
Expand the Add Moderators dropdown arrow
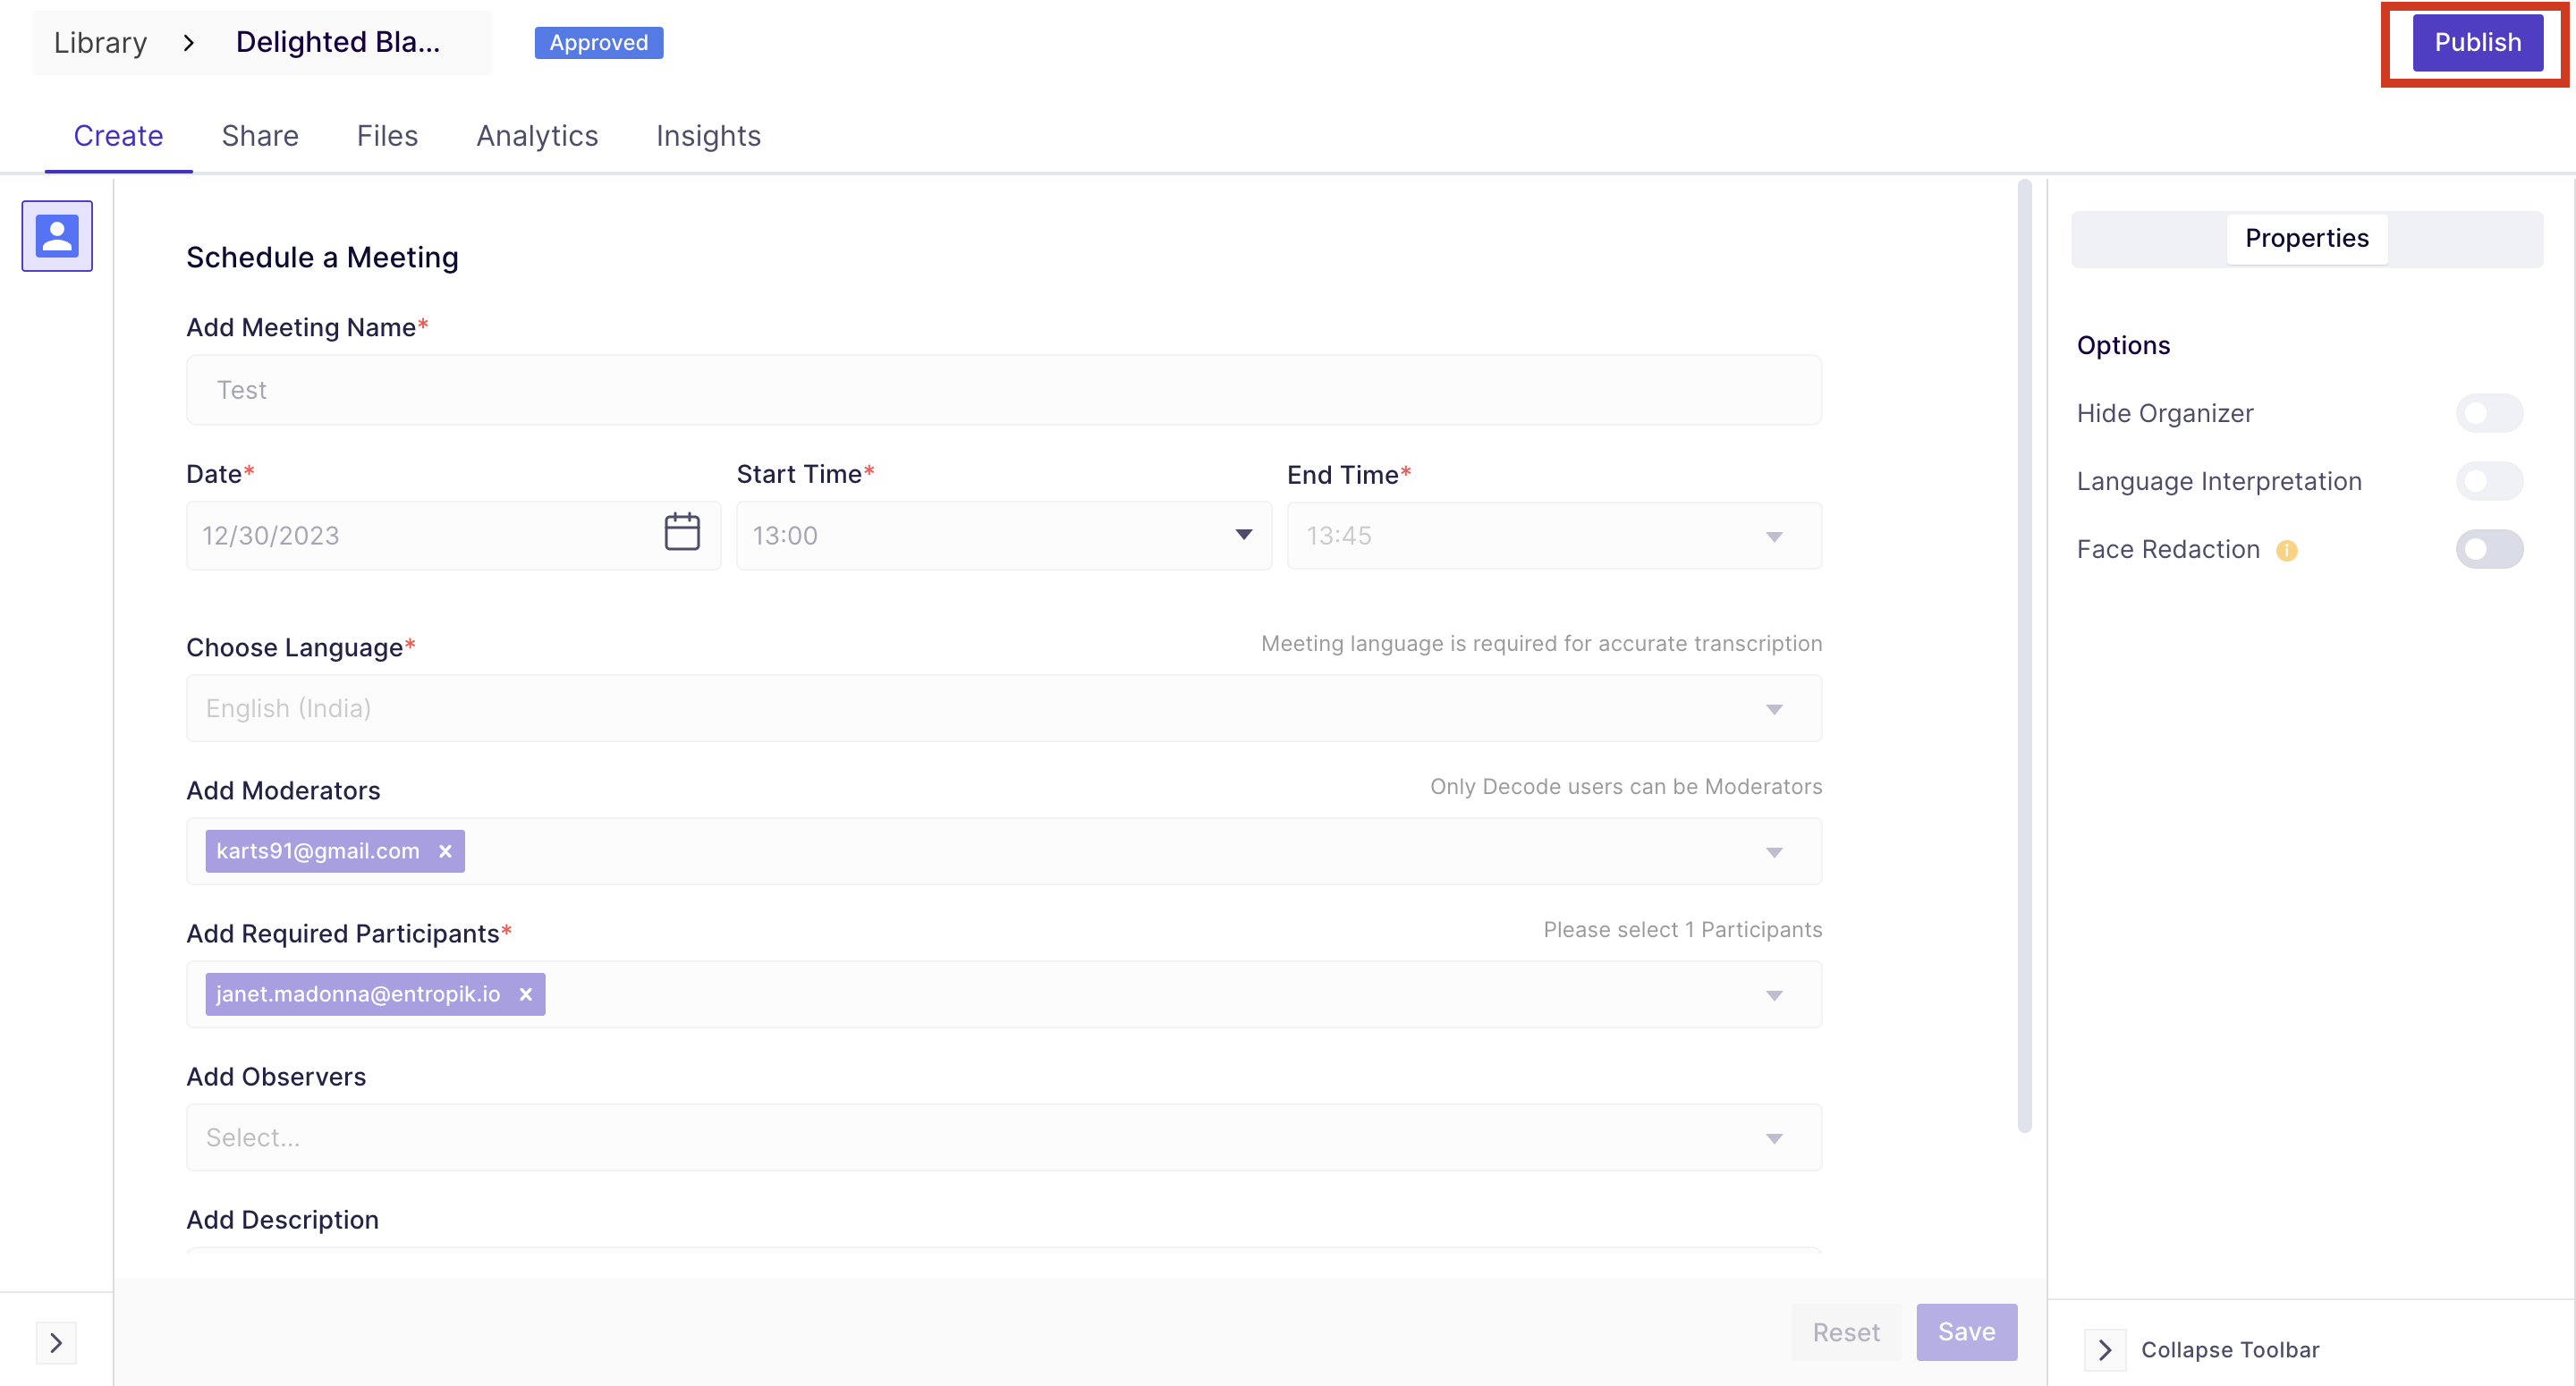pos(1774,852)
